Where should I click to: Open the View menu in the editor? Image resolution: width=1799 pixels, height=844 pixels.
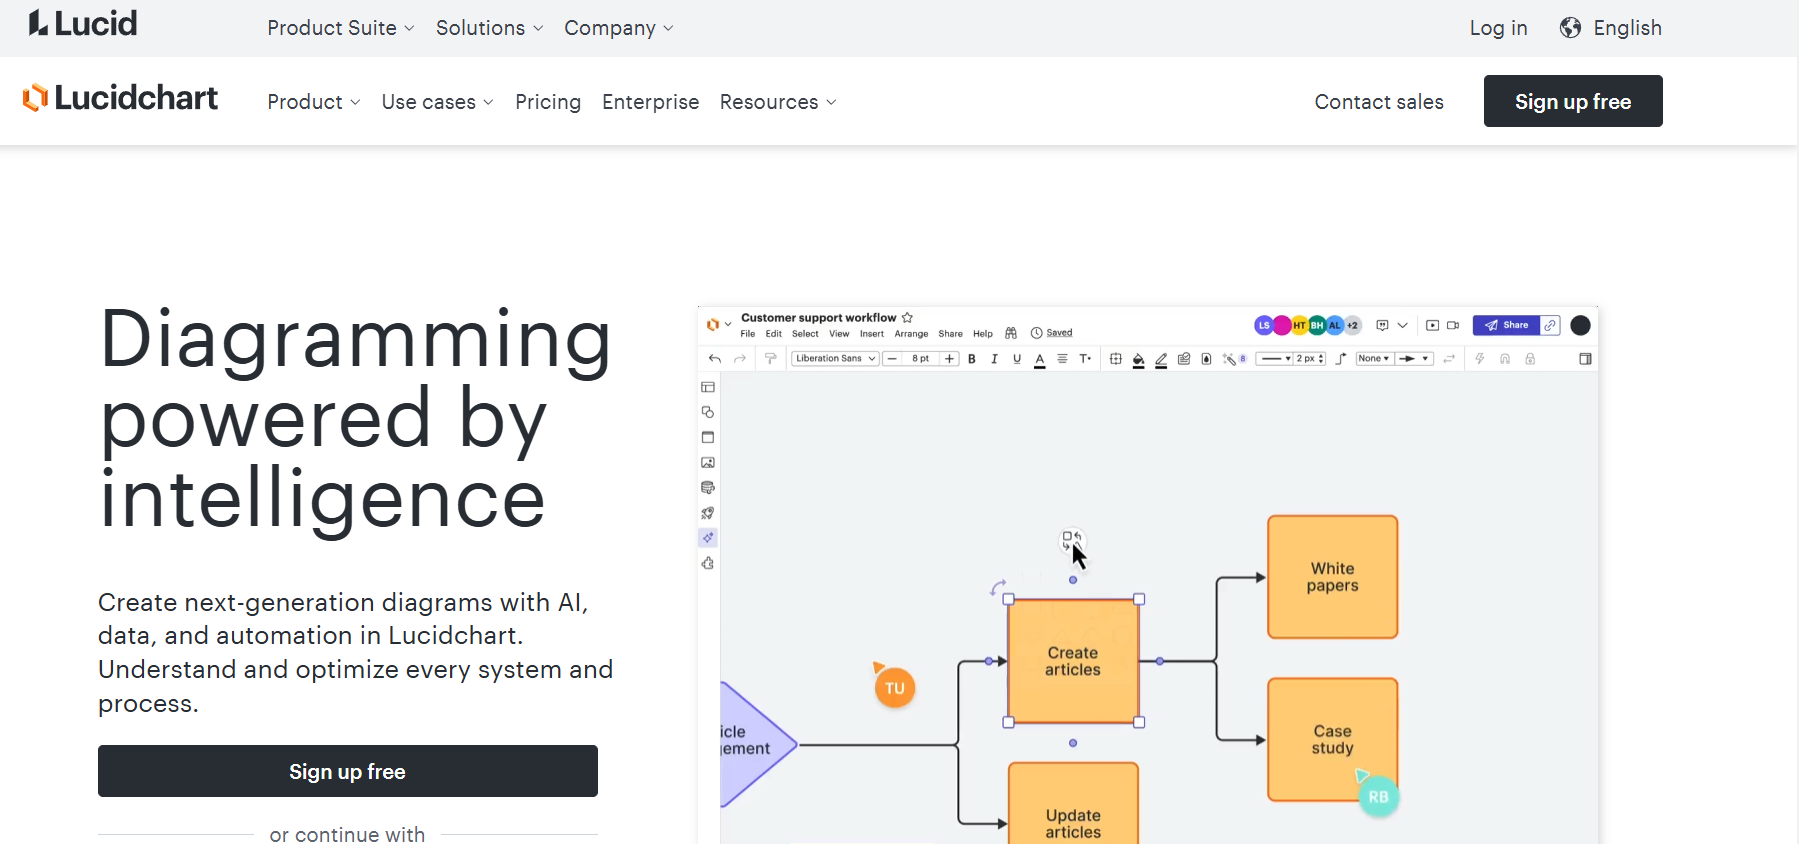point(839,334)
